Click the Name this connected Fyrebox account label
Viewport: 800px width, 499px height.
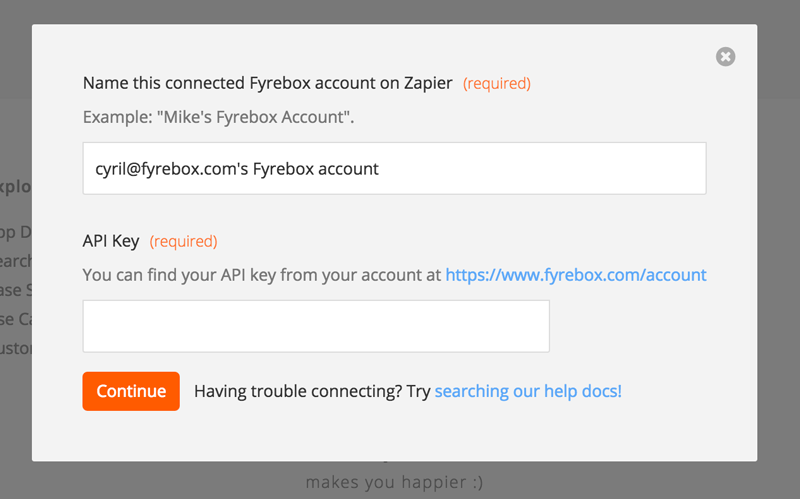(268, 83)
